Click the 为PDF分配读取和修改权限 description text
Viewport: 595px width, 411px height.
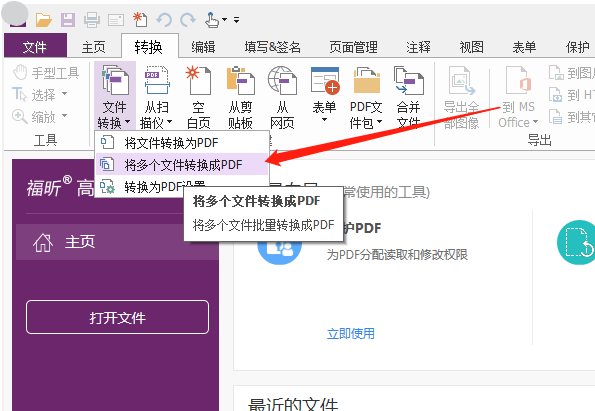tap(397, 254)
